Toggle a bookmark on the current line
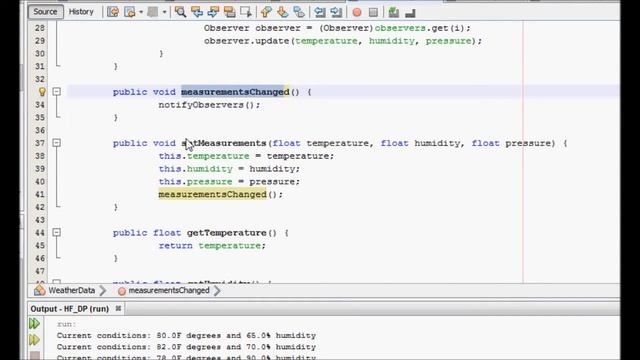Viewport: 640px width, 360px height. [299, 12]
